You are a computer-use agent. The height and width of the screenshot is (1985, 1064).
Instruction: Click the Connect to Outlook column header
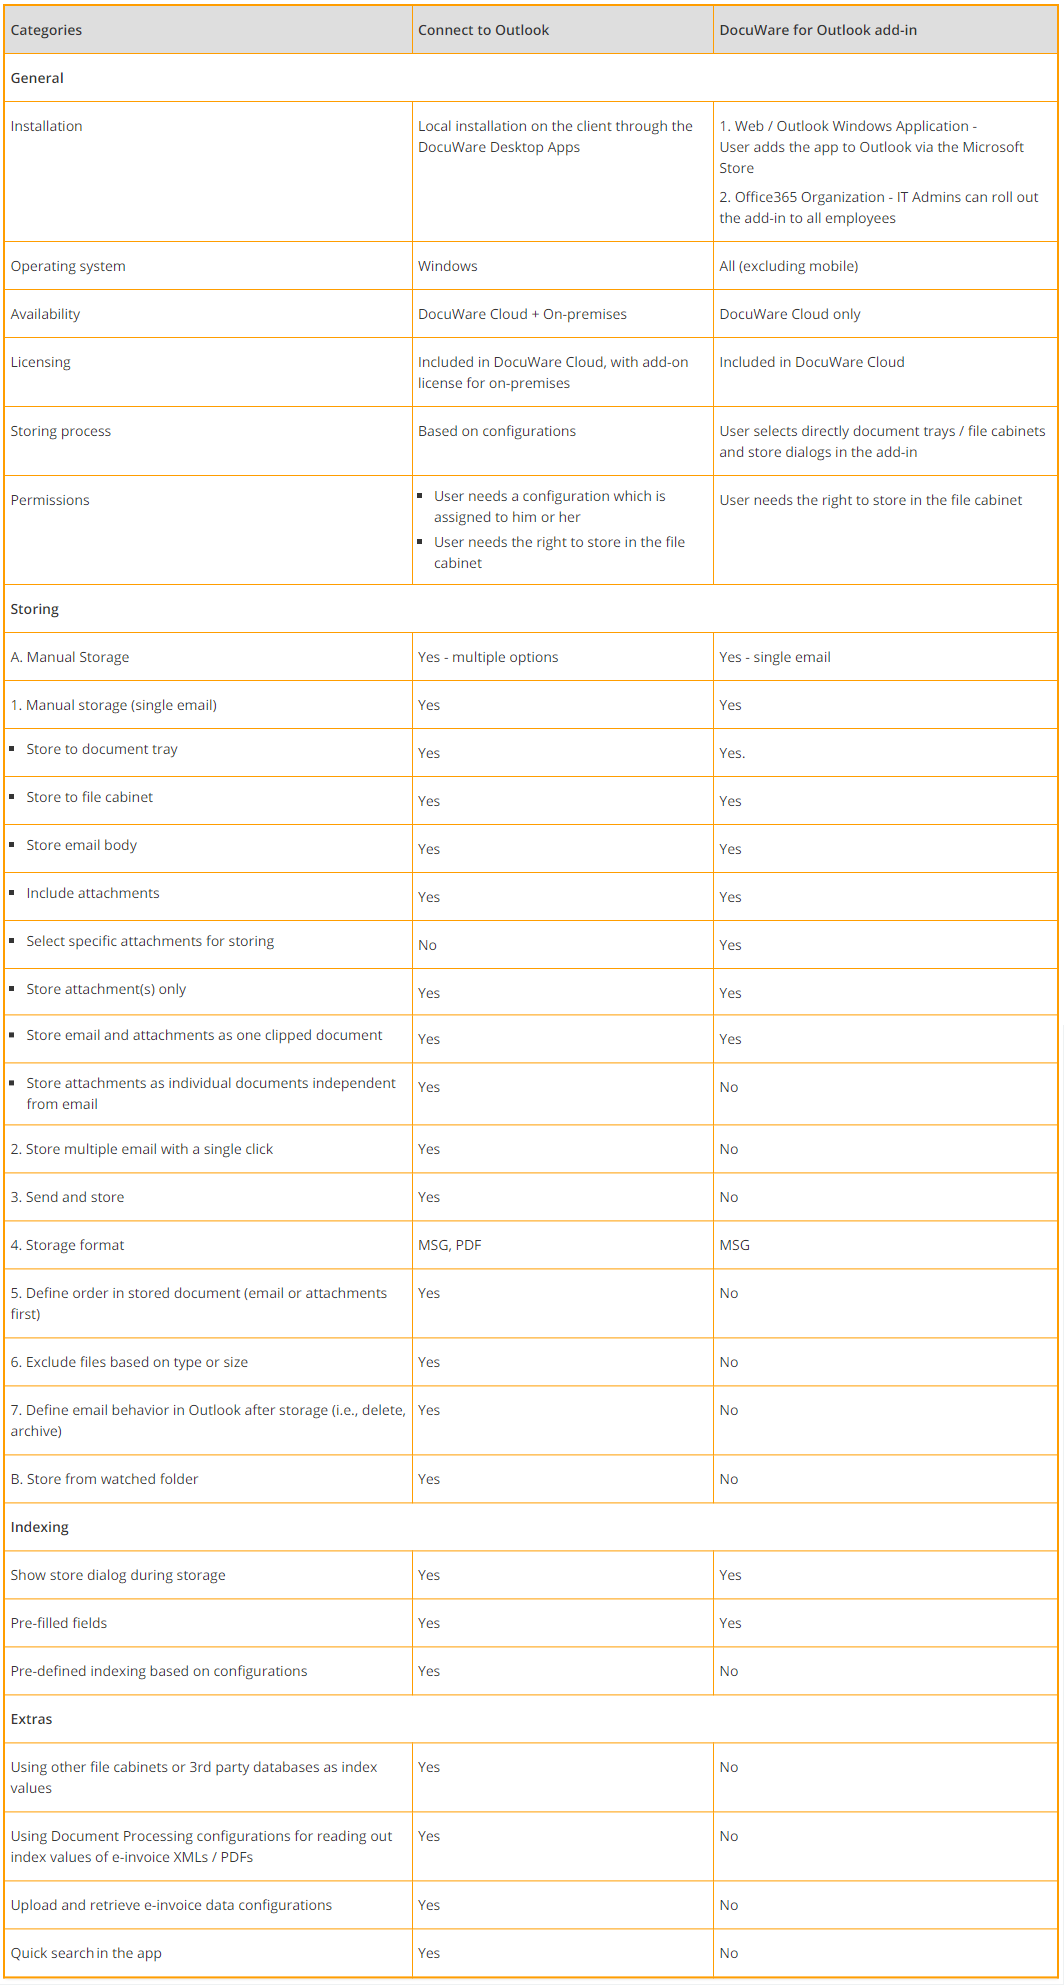point(483,30)
